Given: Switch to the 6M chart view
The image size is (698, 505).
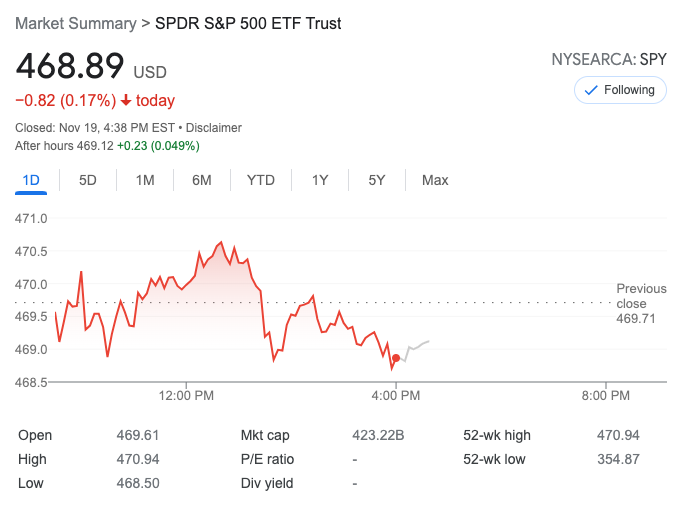Looking at the screenshot, I should click(x=202, y=180).
